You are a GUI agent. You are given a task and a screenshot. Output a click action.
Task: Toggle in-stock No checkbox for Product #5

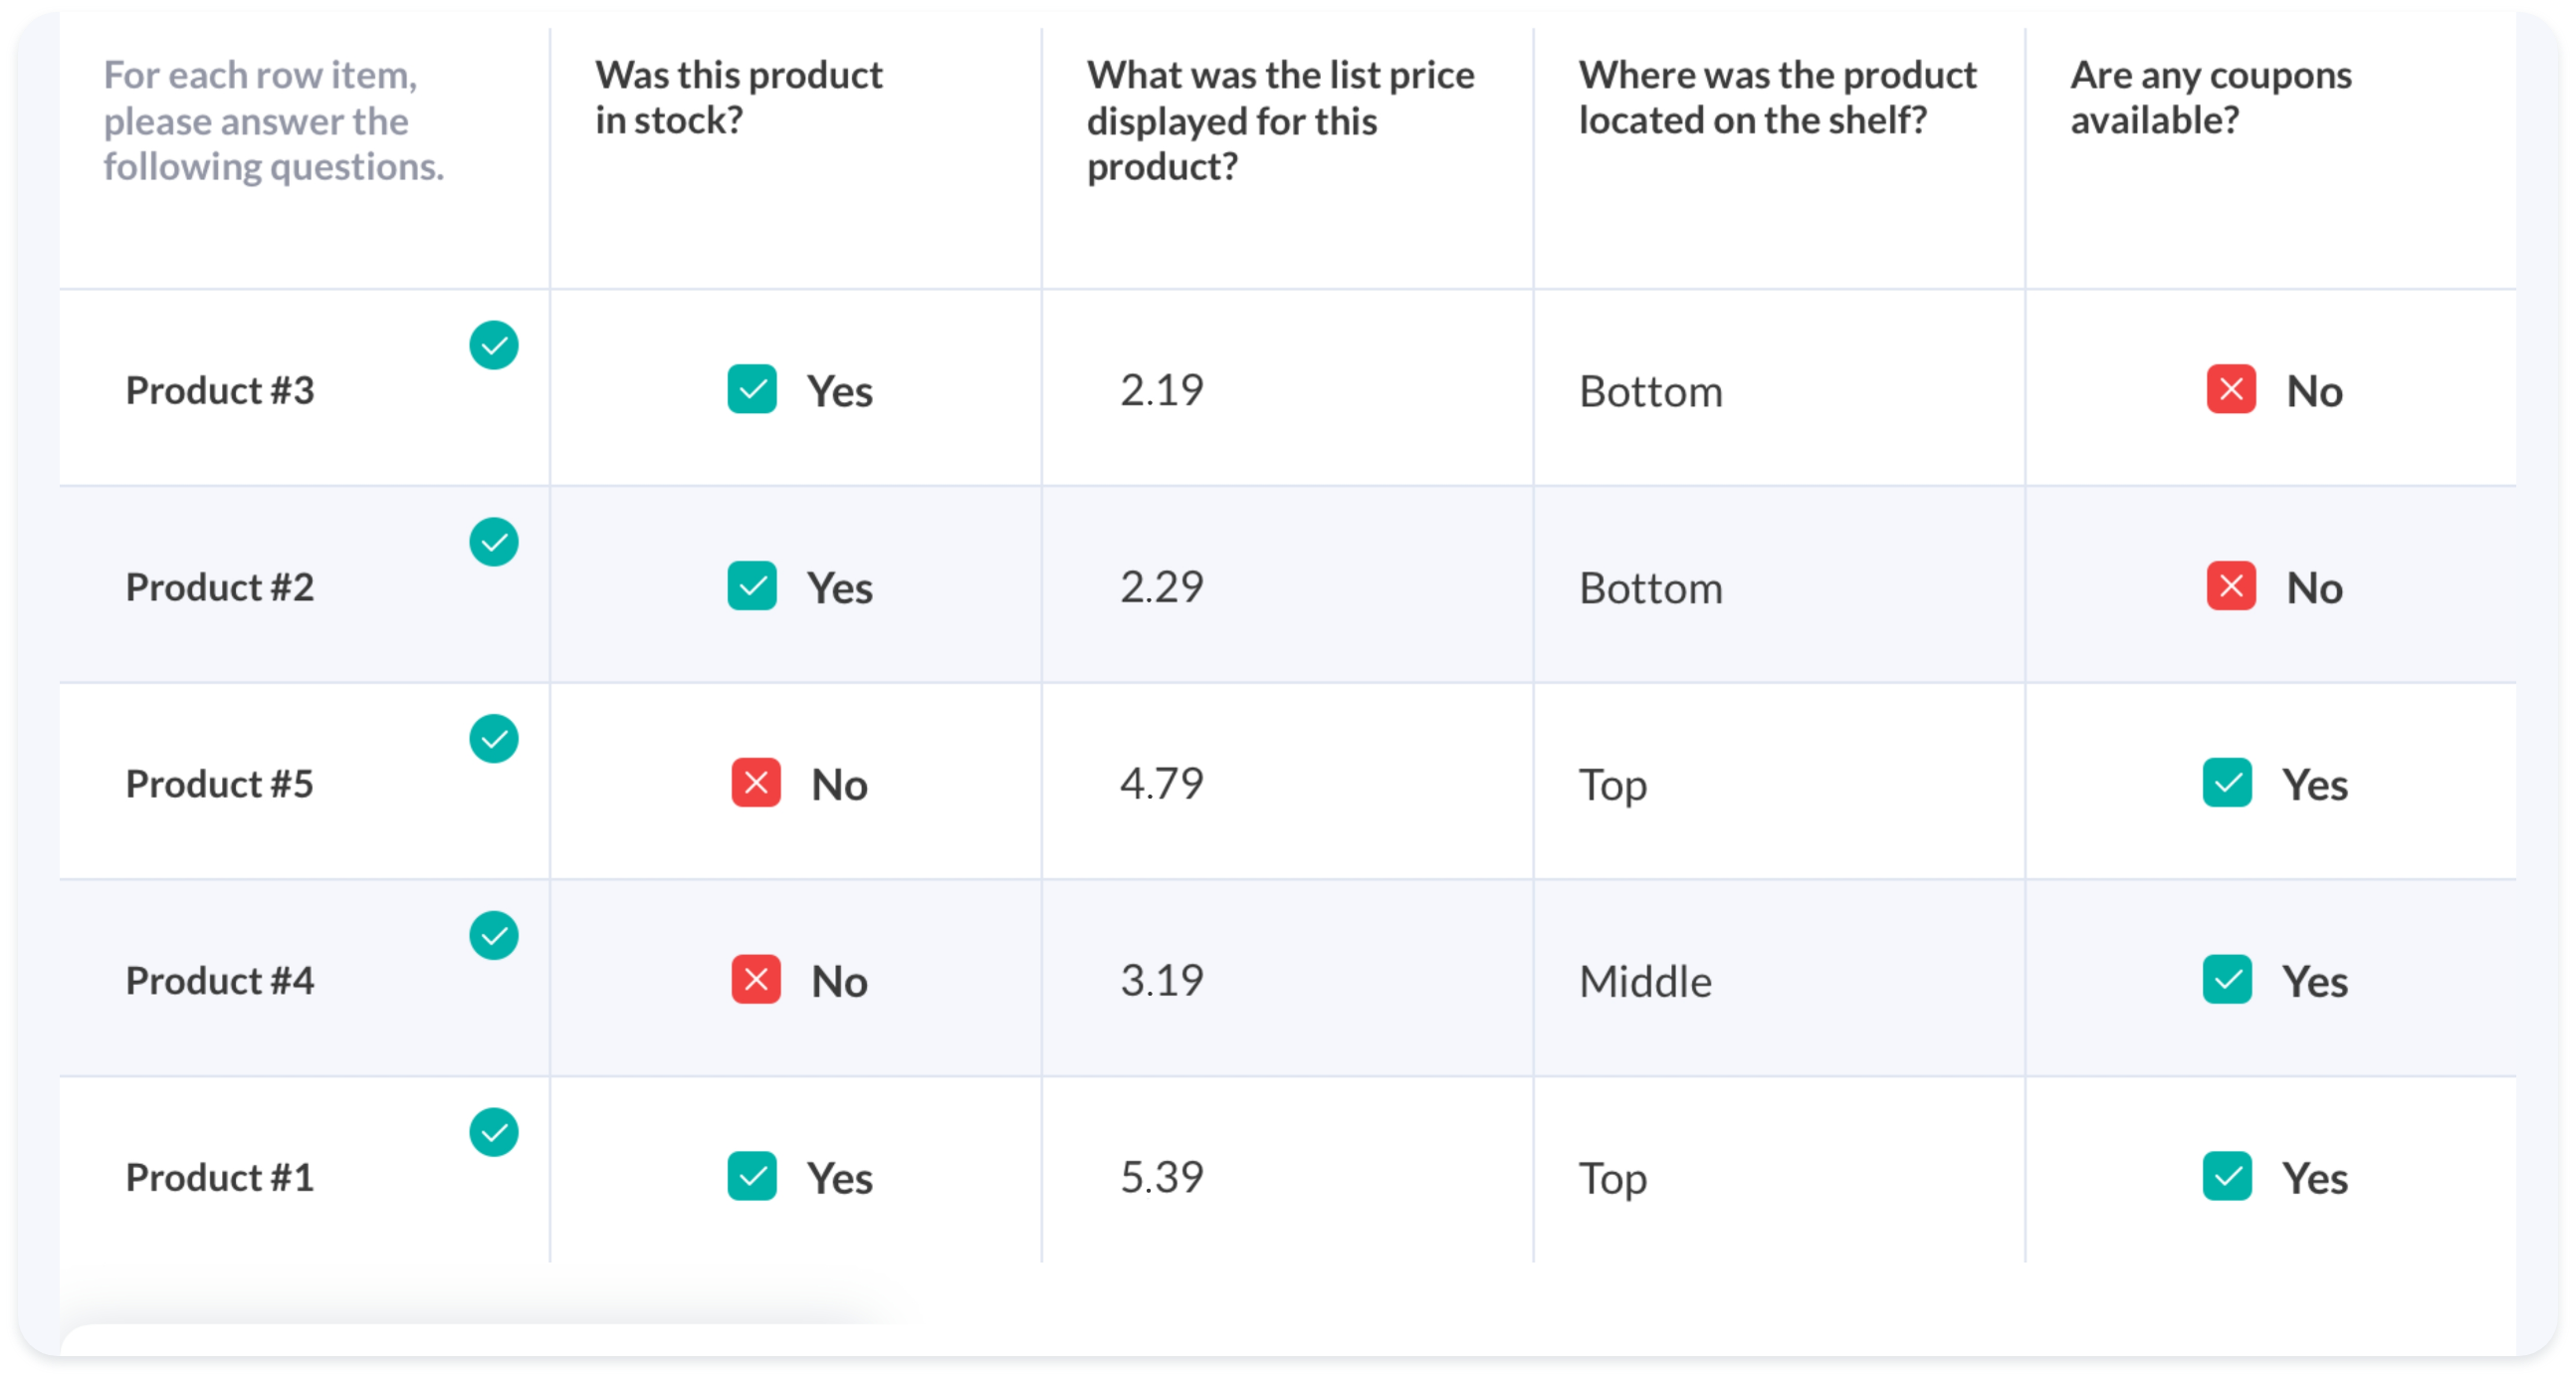click(756, 783)
